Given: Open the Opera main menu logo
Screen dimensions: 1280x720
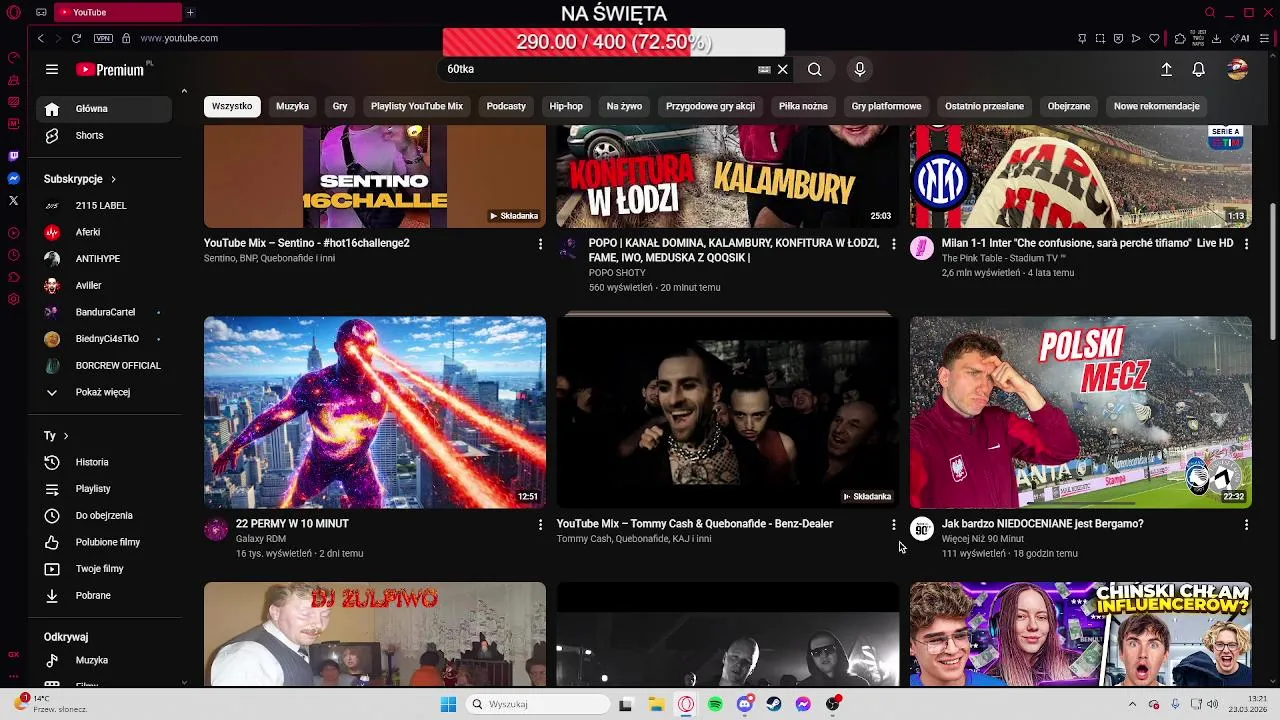Looking at the screenshot, I should 13,12.
